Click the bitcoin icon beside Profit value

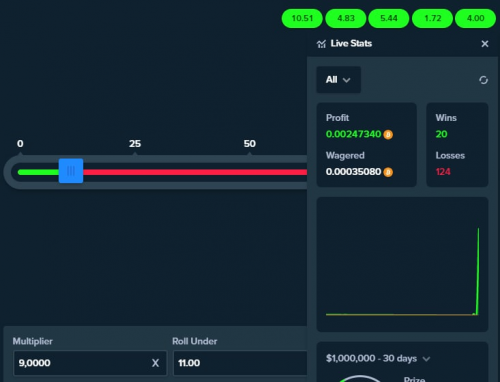(x=388, y=134)
